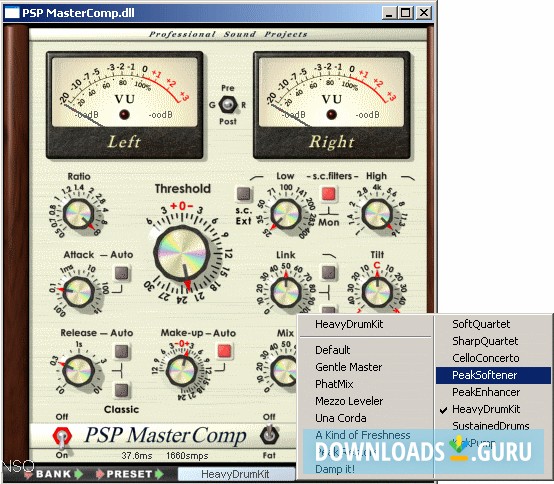Image resolution: width=554 pixels, height=484 pixels.
Task: Click the window title bar icon
Action: pyautogui.click(x=11, y=13)
